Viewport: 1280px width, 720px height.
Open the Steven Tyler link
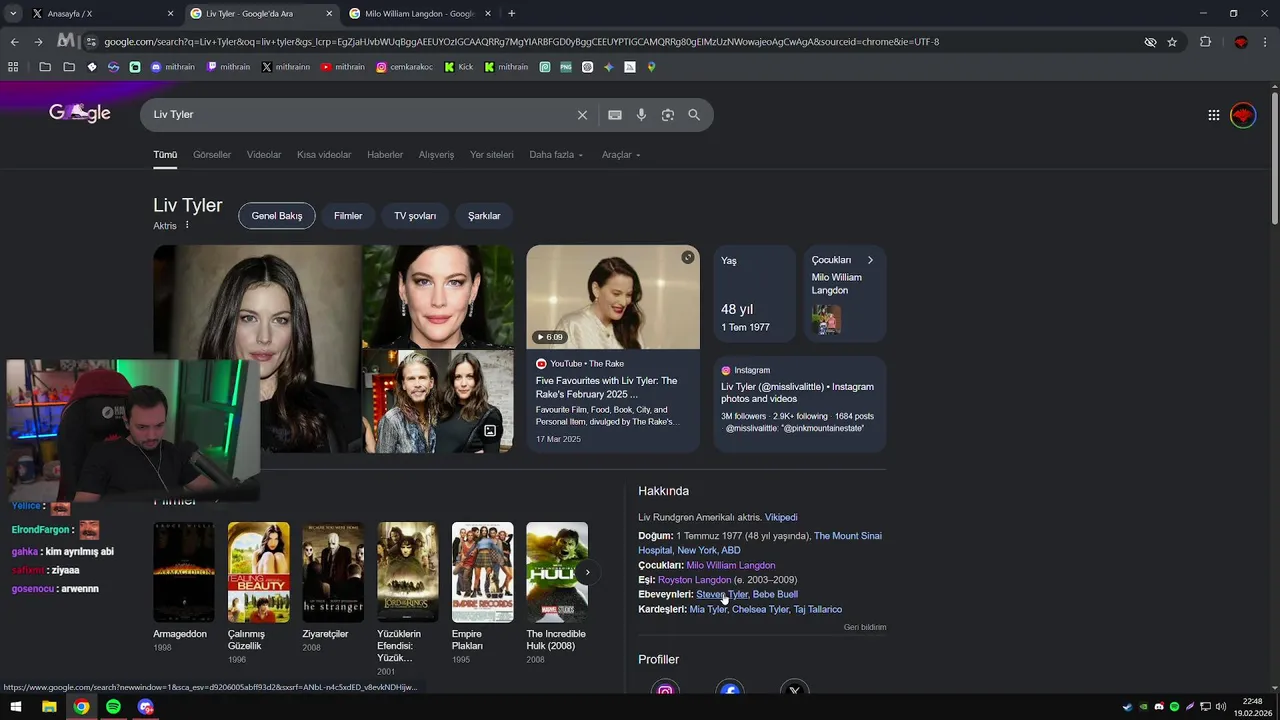pyautogui.click(x=722, y=595)
